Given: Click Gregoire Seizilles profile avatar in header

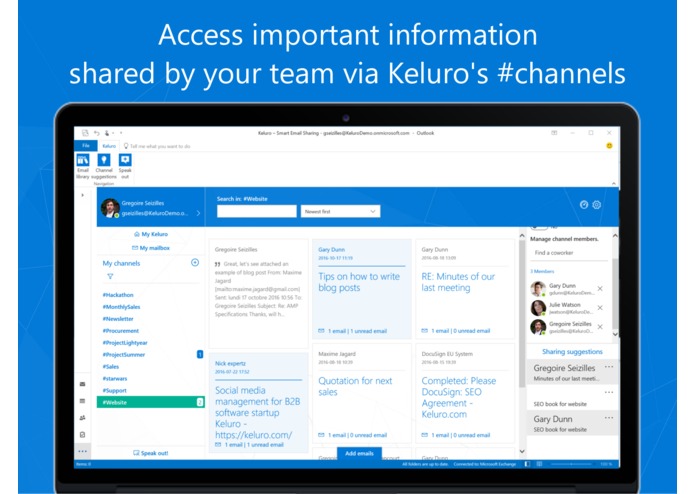Looking at the screenshot, I should click(109, 208).
